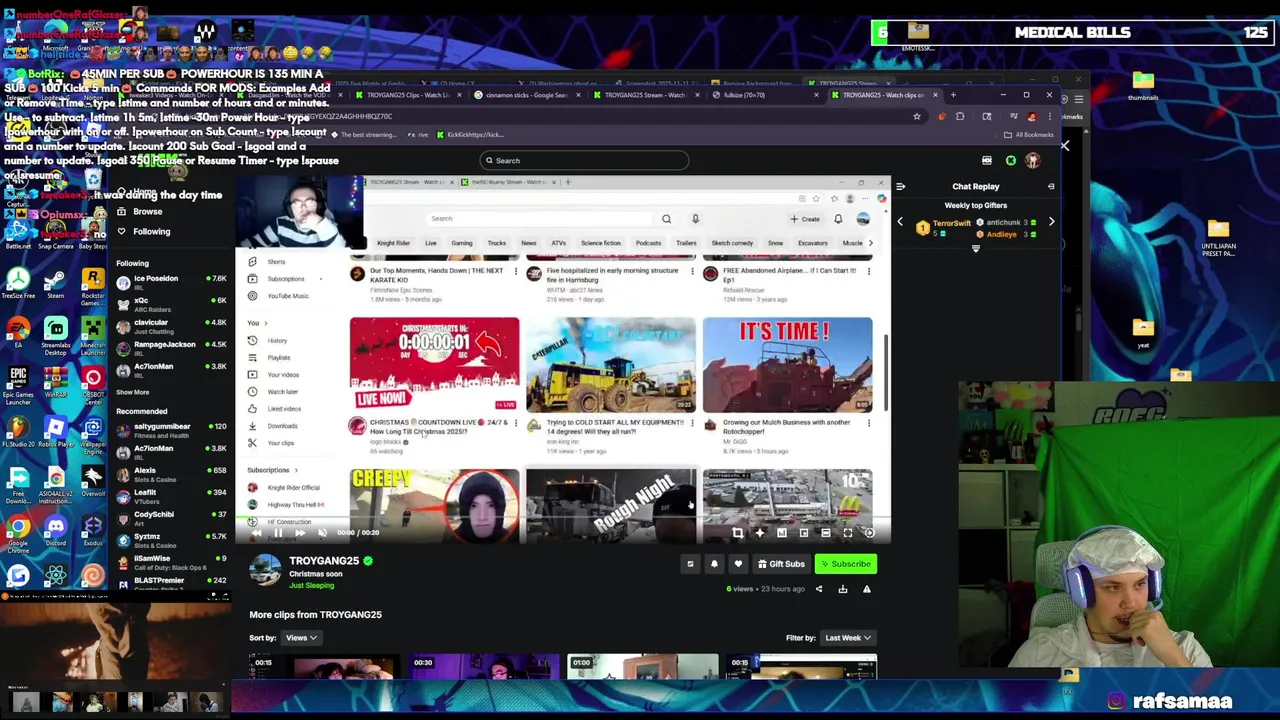
Task: Click the green Subscribe button
Action: pos(846,564)
